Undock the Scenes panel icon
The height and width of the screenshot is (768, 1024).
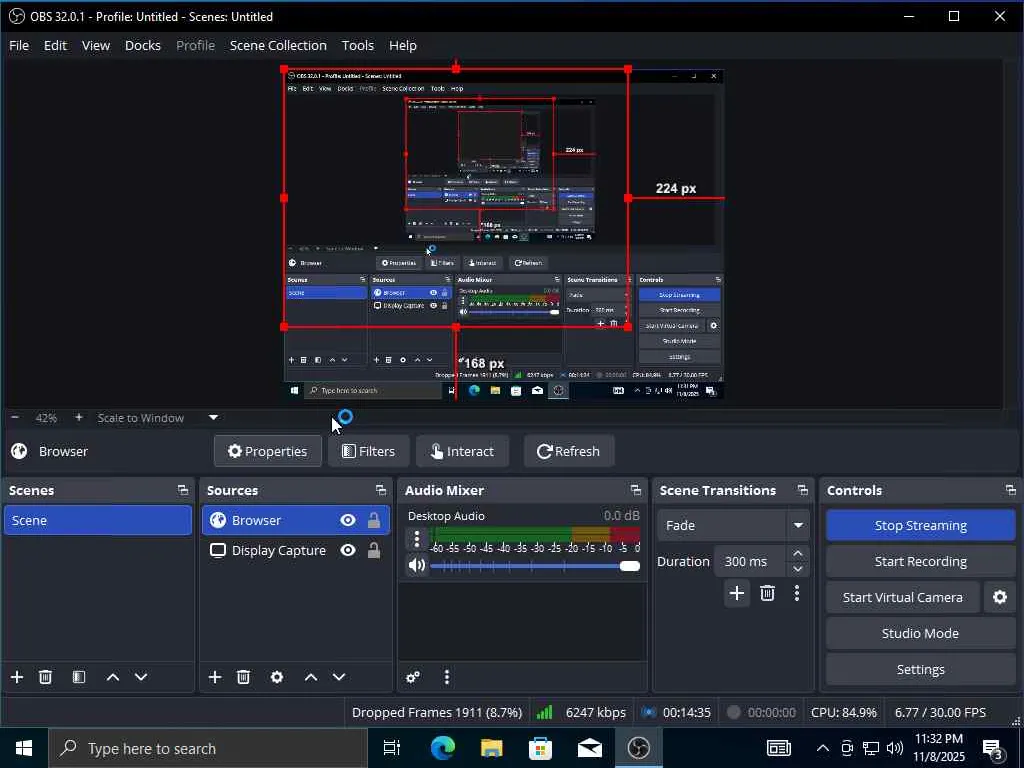coord(183,490)
